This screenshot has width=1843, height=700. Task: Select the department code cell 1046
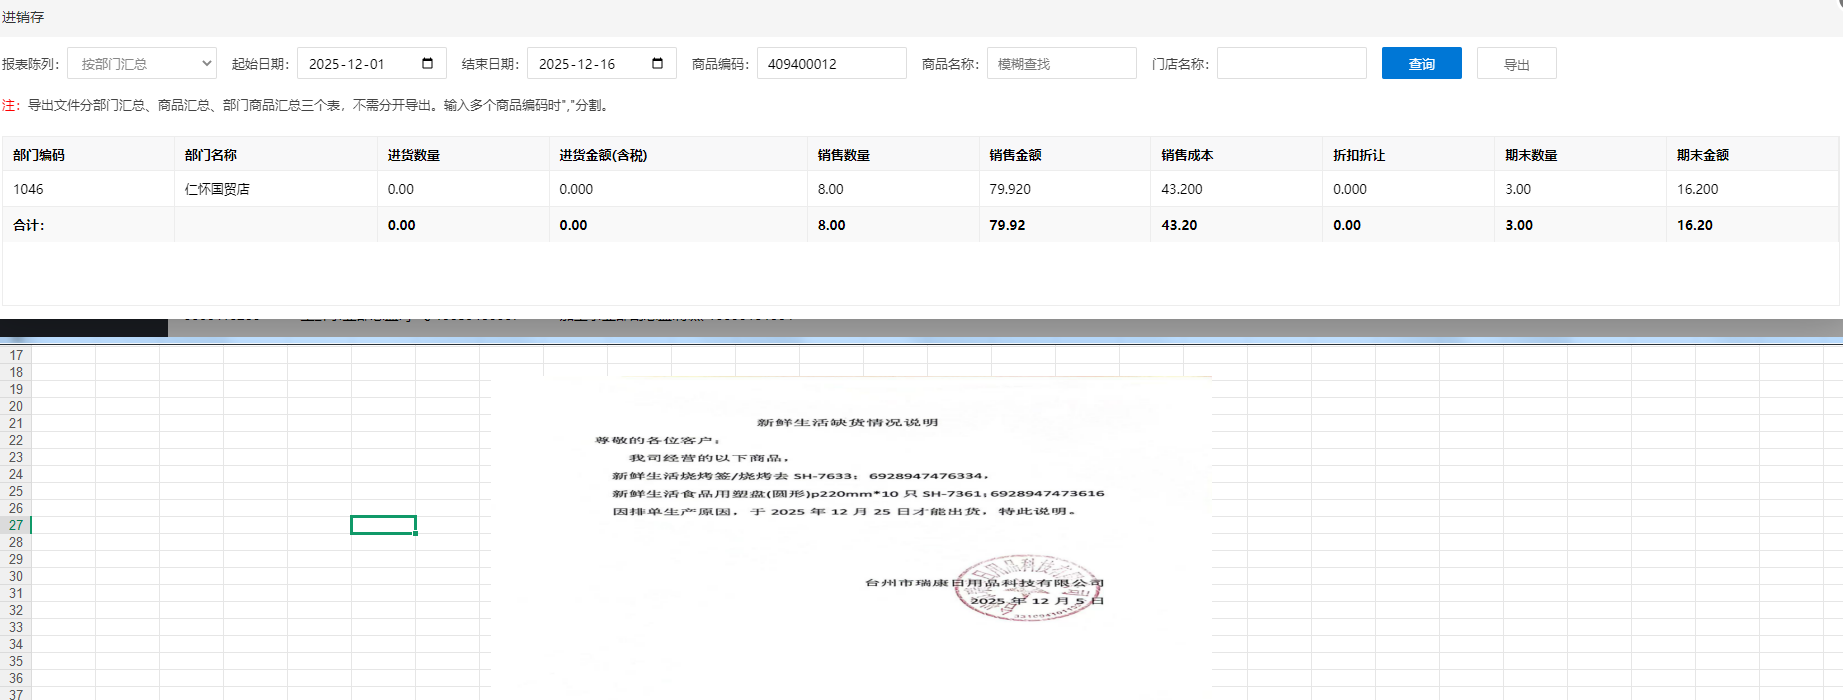point(28,189)
